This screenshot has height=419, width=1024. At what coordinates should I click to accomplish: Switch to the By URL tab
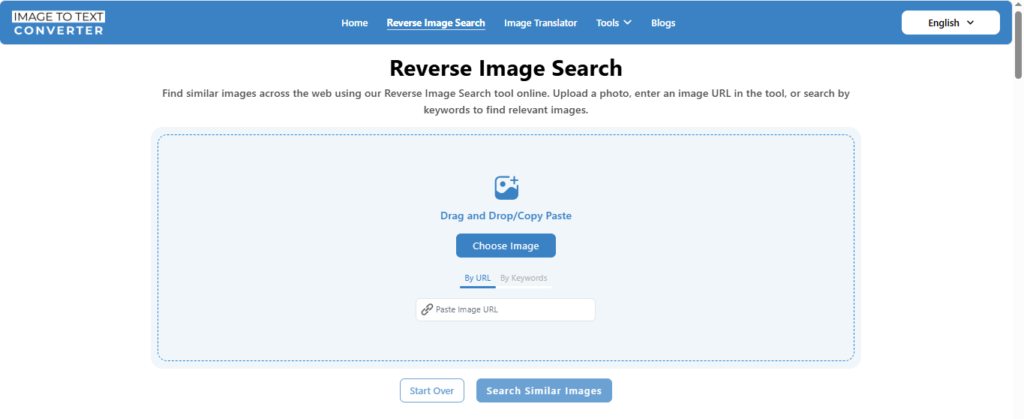point(476,278)
